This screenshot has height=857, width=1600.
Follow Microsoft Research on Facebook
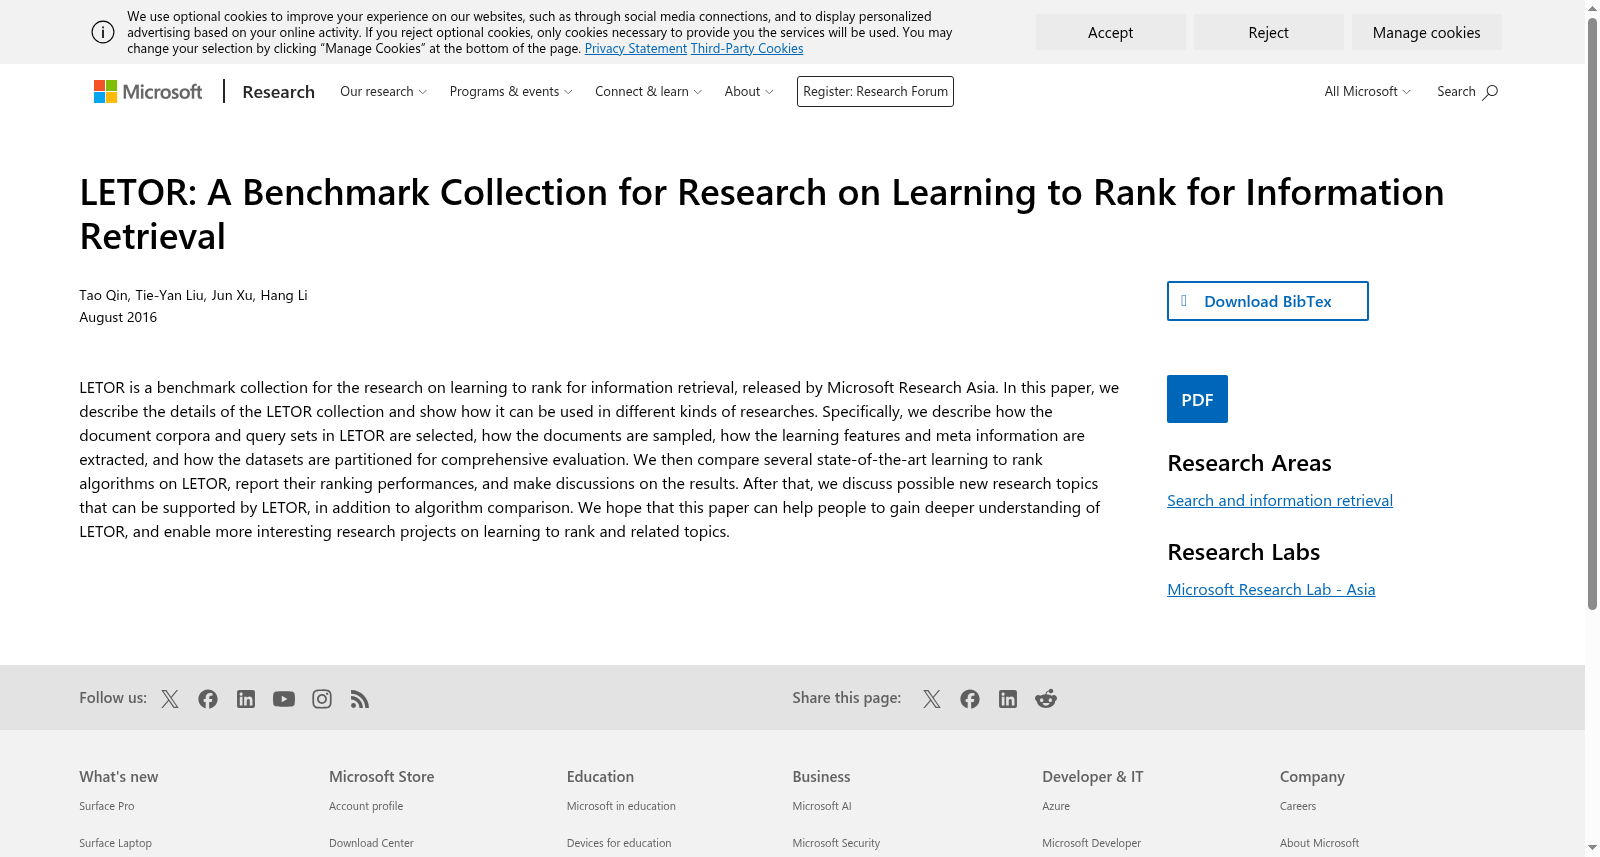click(x=208, y=699)
